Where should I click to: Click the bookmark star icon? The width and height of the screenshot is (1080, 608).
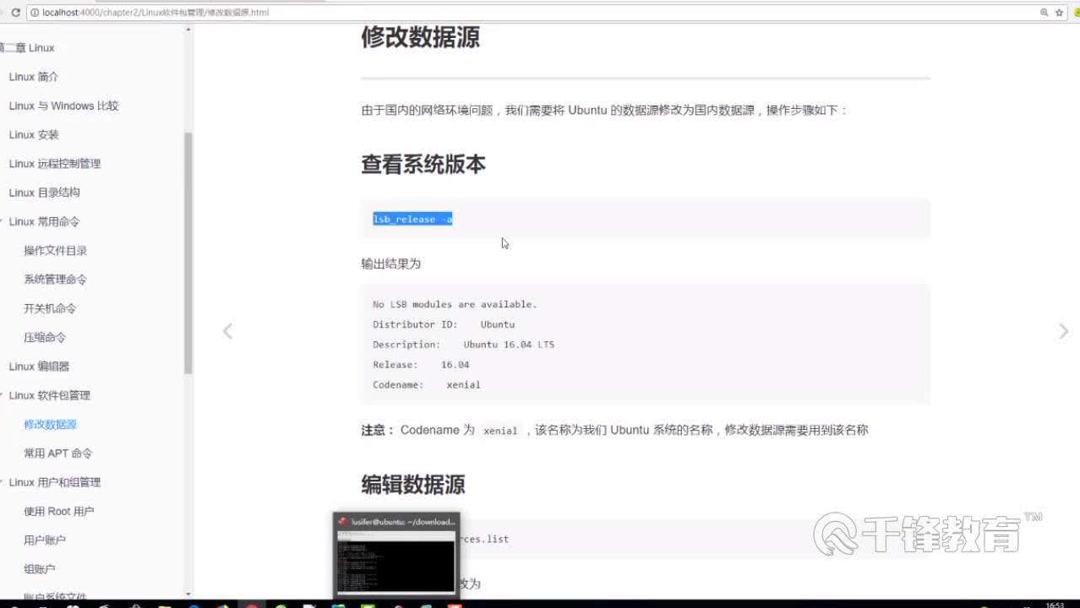(1058, 13)
